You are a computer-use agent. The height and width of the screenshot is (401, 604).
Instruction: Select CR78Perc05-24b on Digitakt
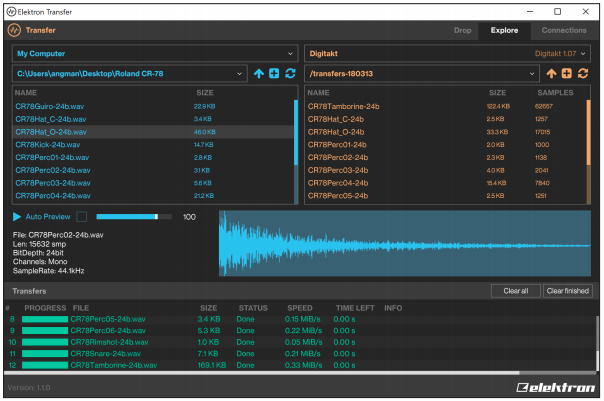446,195
